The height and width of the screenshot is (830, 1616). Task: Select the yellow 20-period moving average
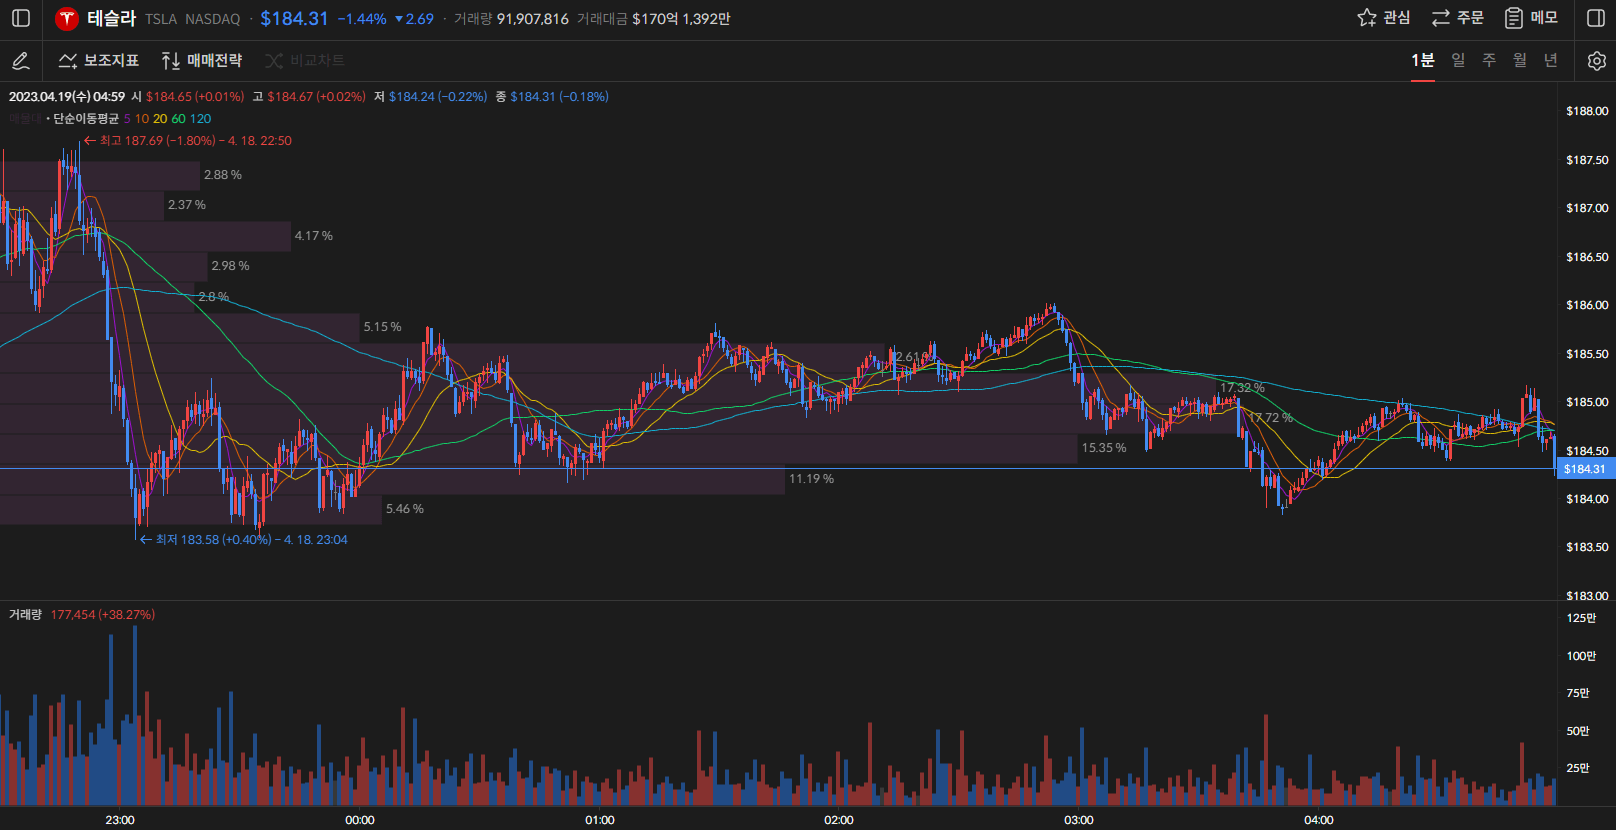pos(160,118)
